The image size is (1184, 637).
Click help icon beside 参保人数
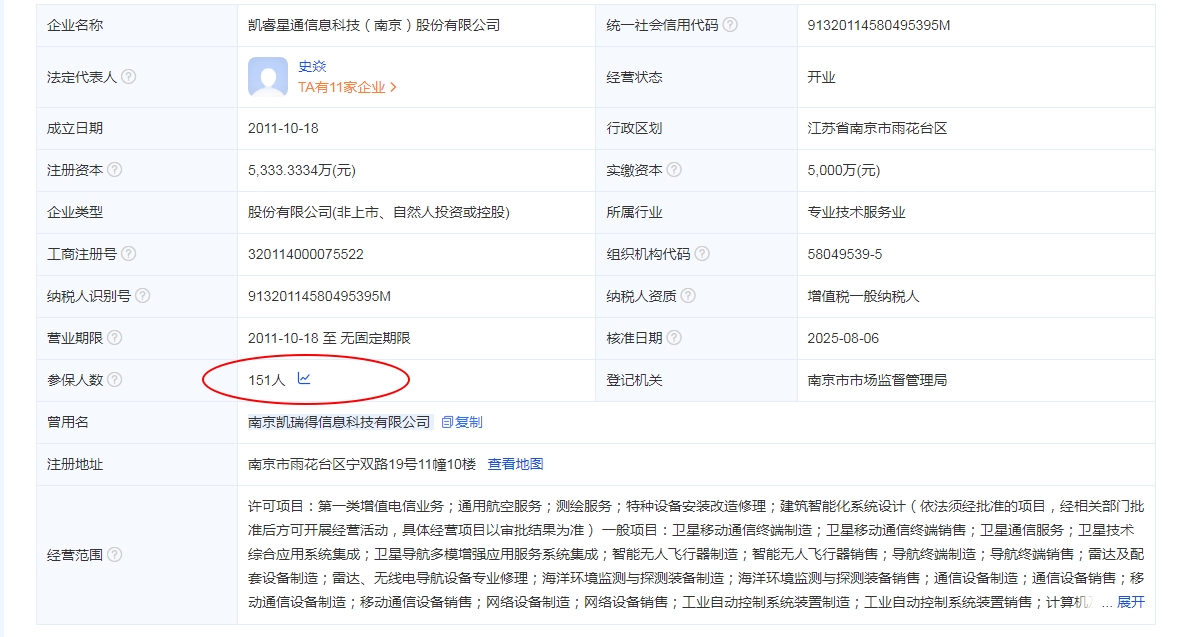pos(115,380)
